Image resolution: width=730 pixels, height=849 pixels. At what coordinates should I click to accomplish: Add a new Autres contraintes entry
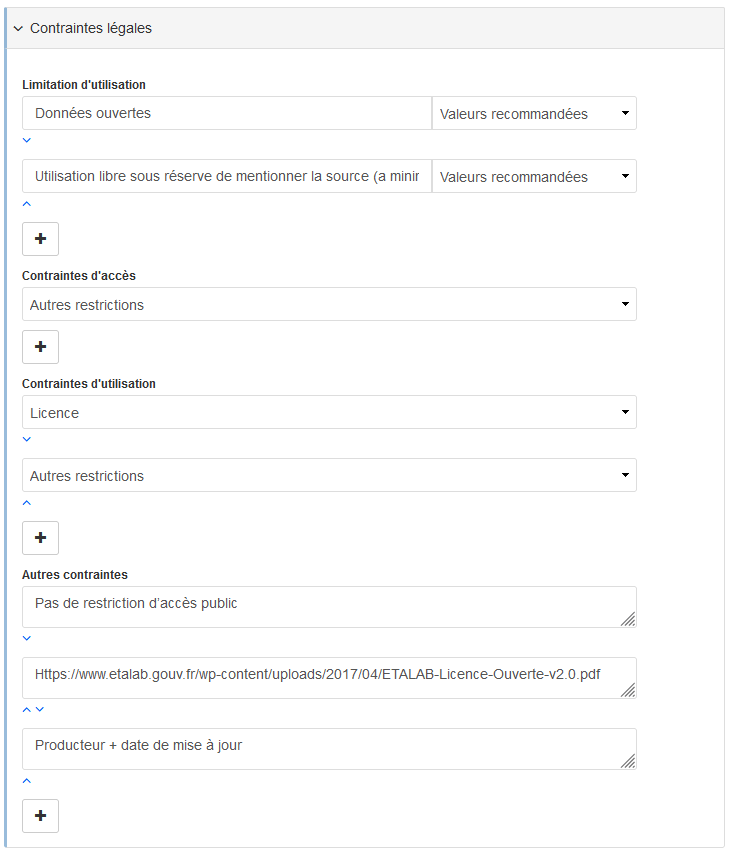coord(40,816)
